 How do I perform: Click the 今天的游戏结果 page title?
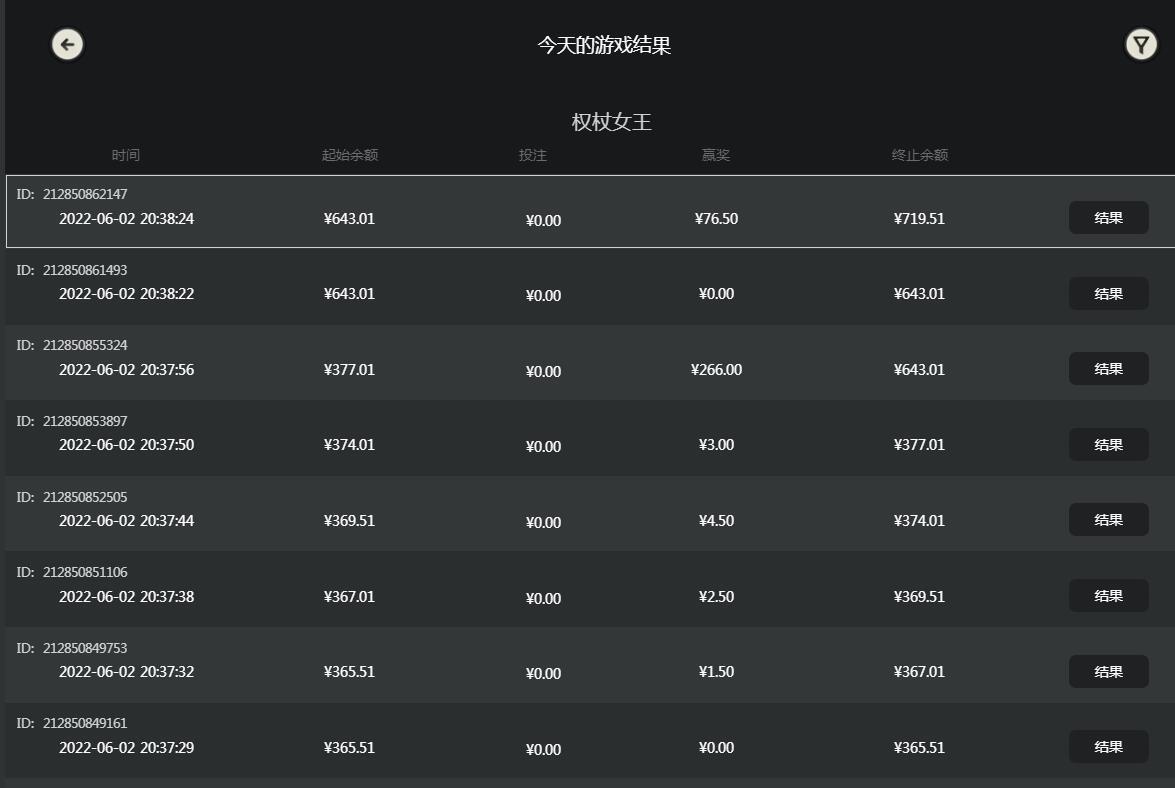(603, 45)
